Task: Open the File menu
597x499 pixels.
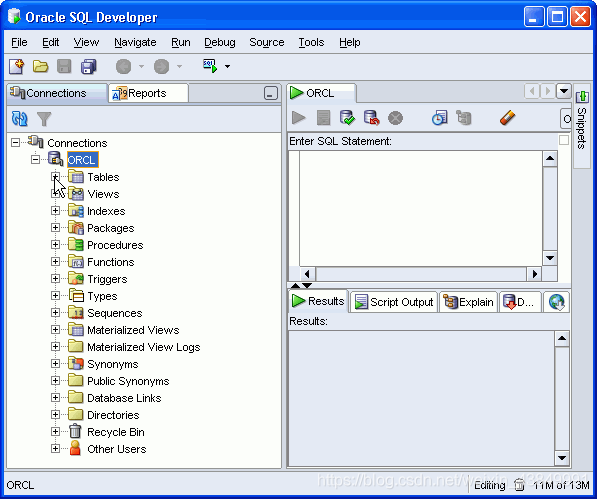Action: click(x=19, y=42)
